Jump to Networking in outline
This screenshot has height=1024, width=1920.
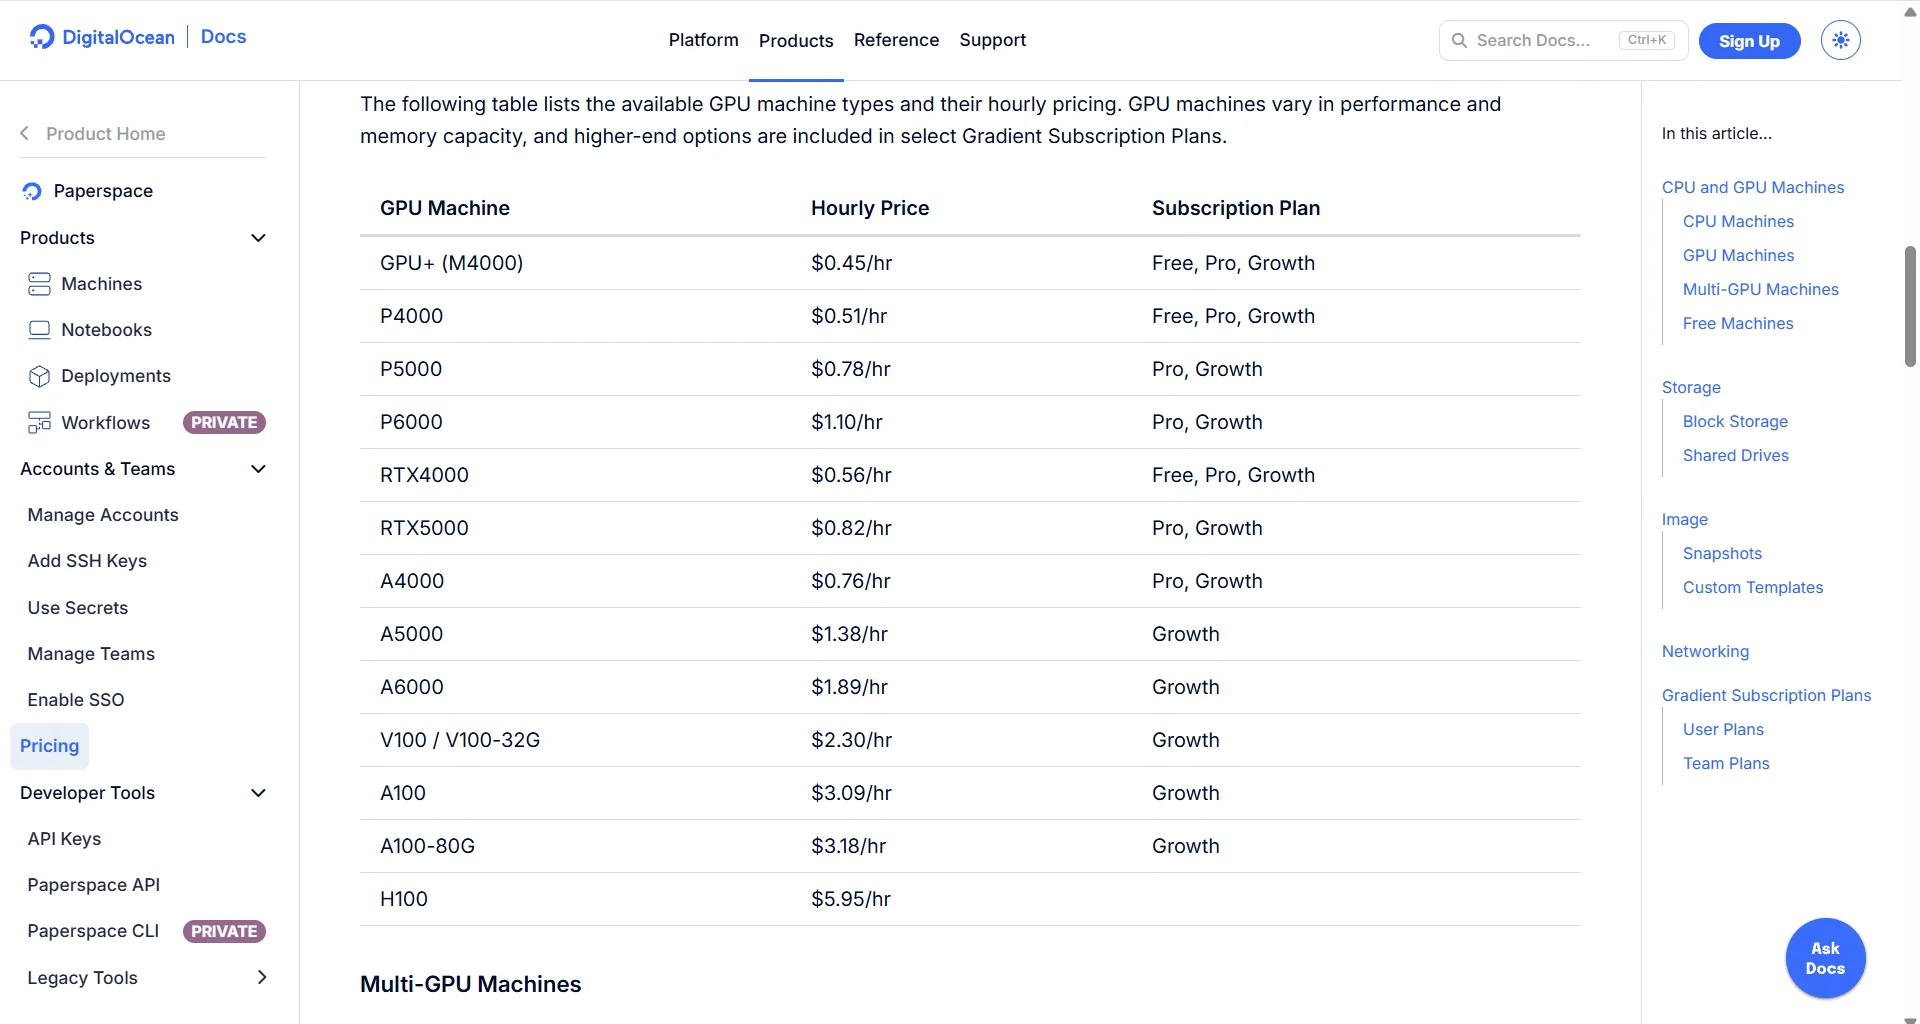point(1705,651)
